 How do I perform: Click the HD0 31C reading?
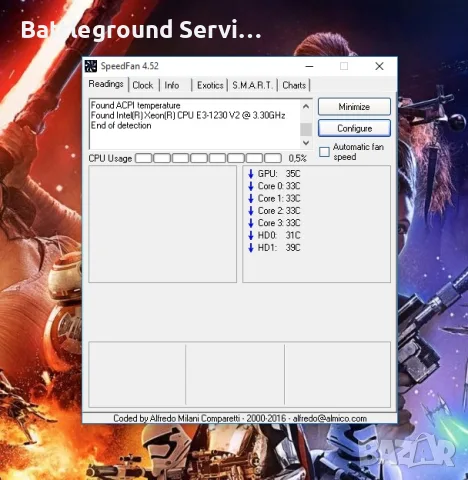tap(279, 235)
